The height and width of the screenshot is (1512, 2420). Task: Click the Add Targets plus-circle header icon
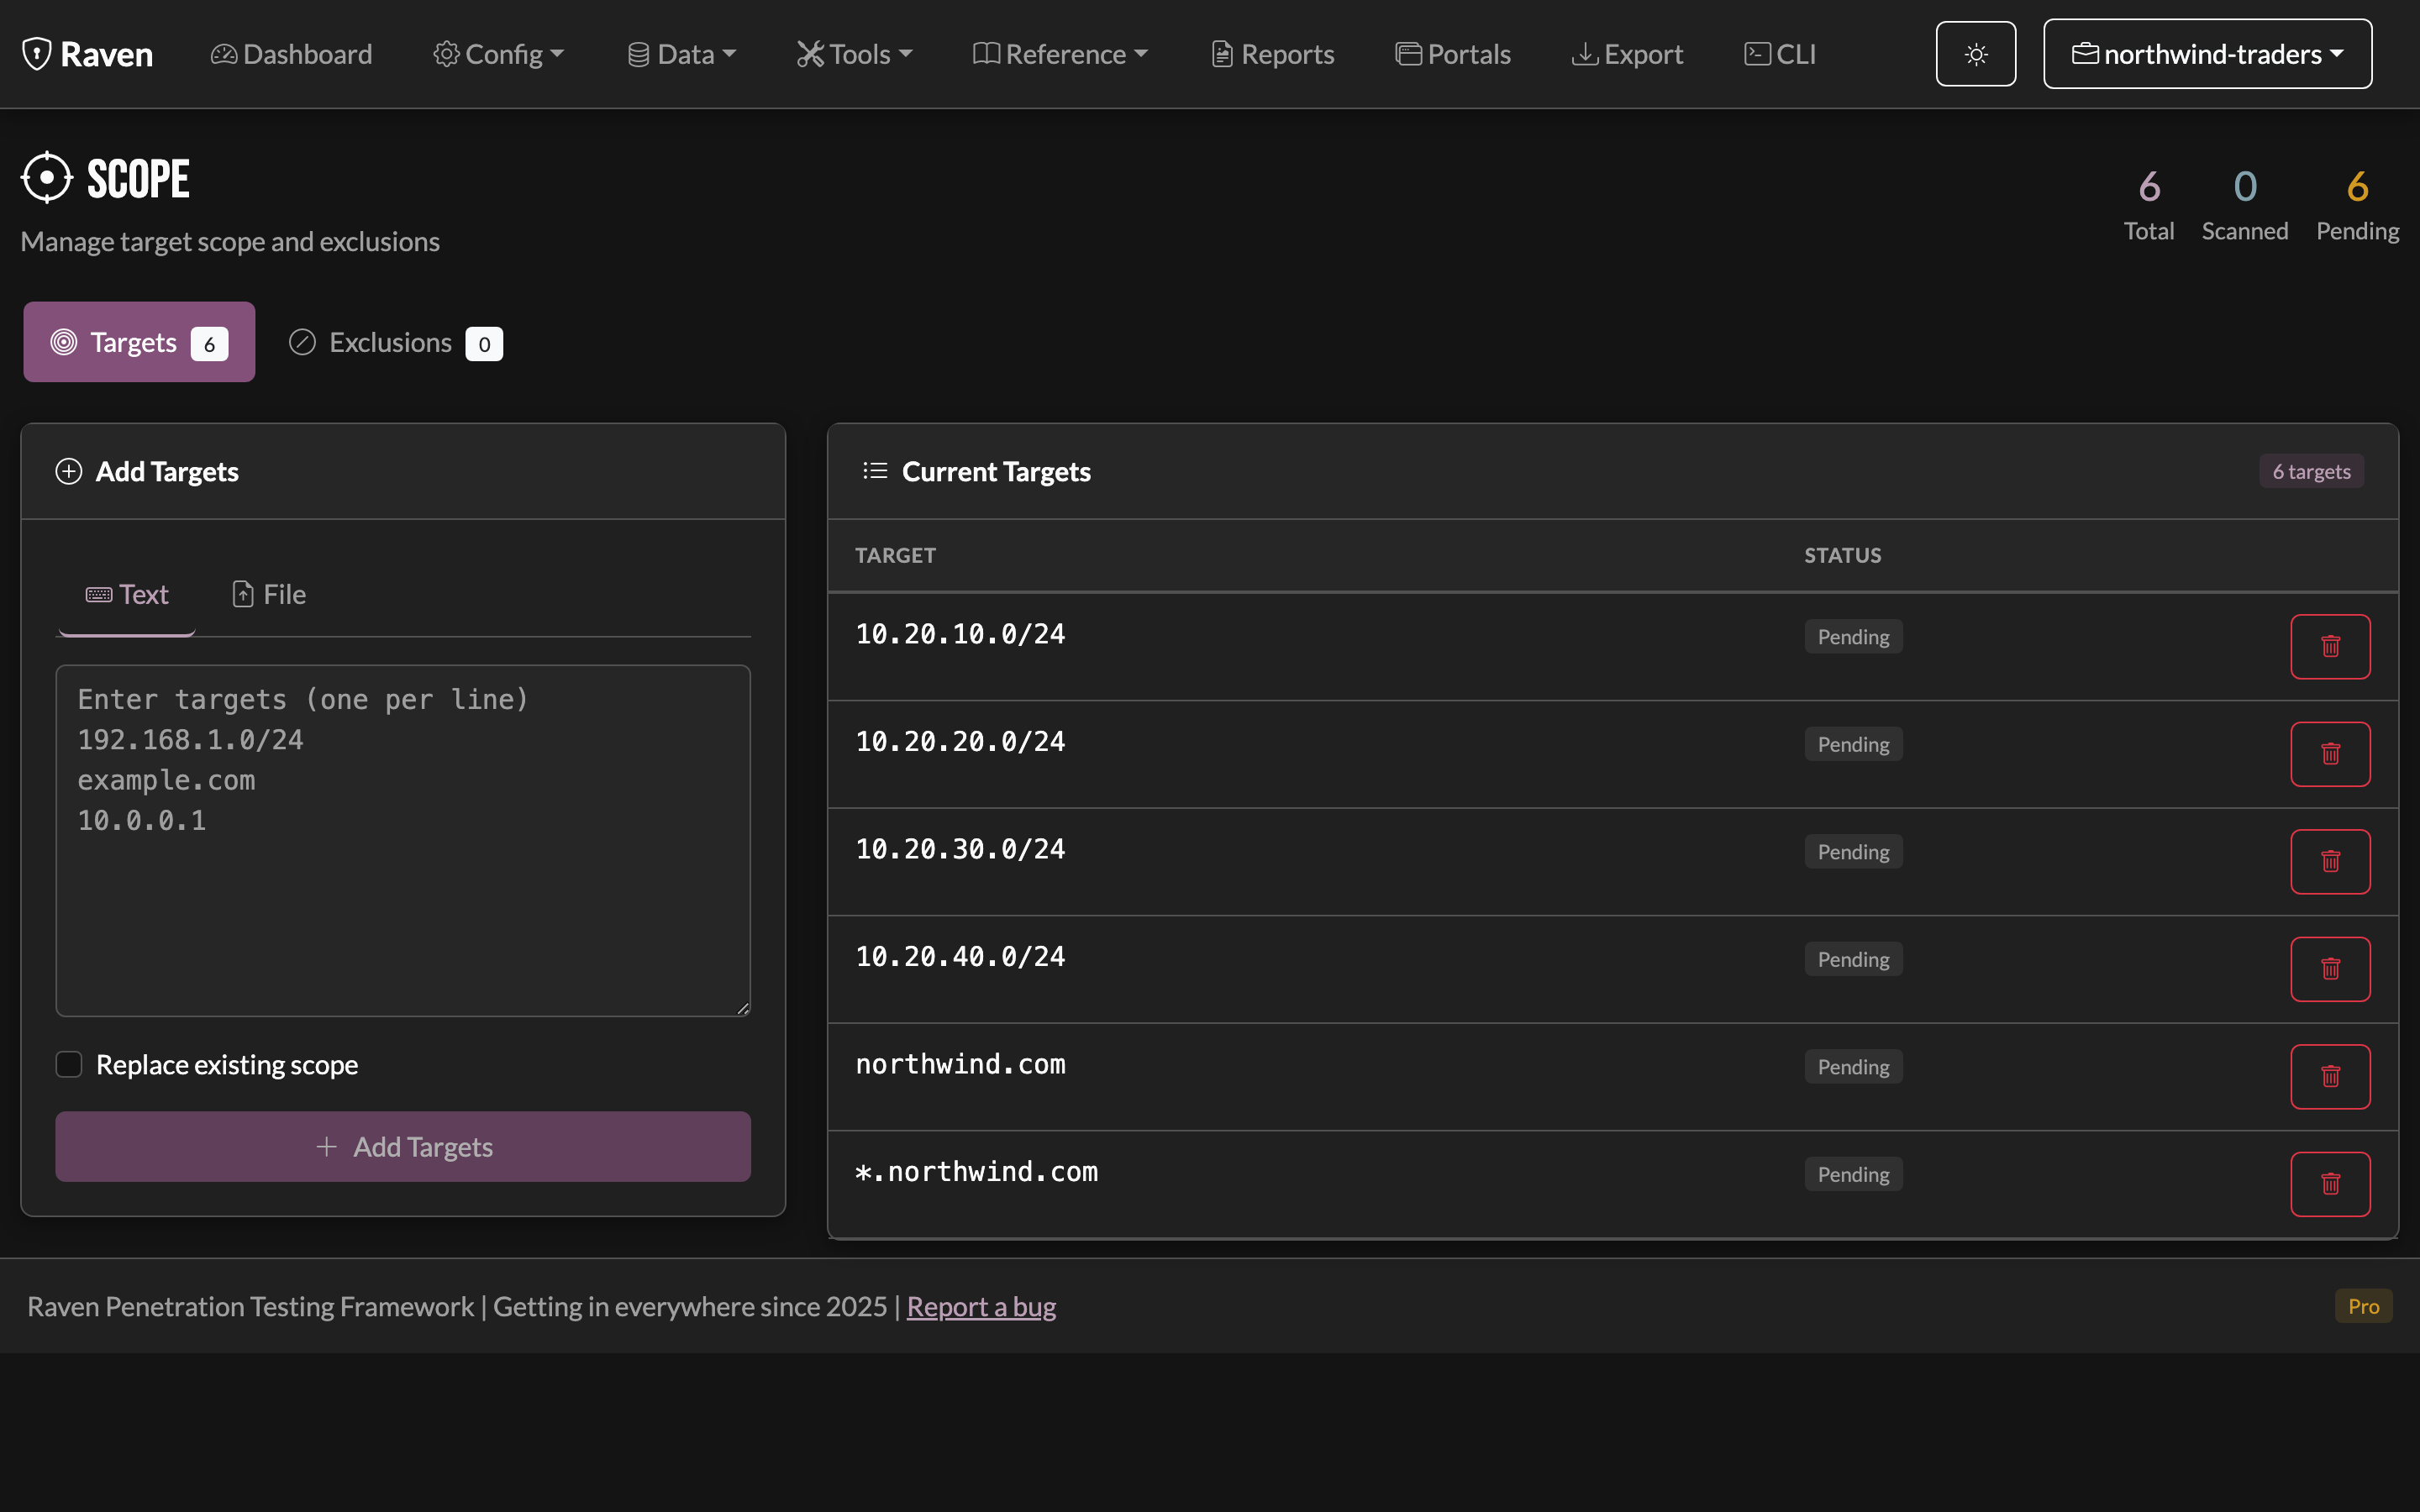69,471
